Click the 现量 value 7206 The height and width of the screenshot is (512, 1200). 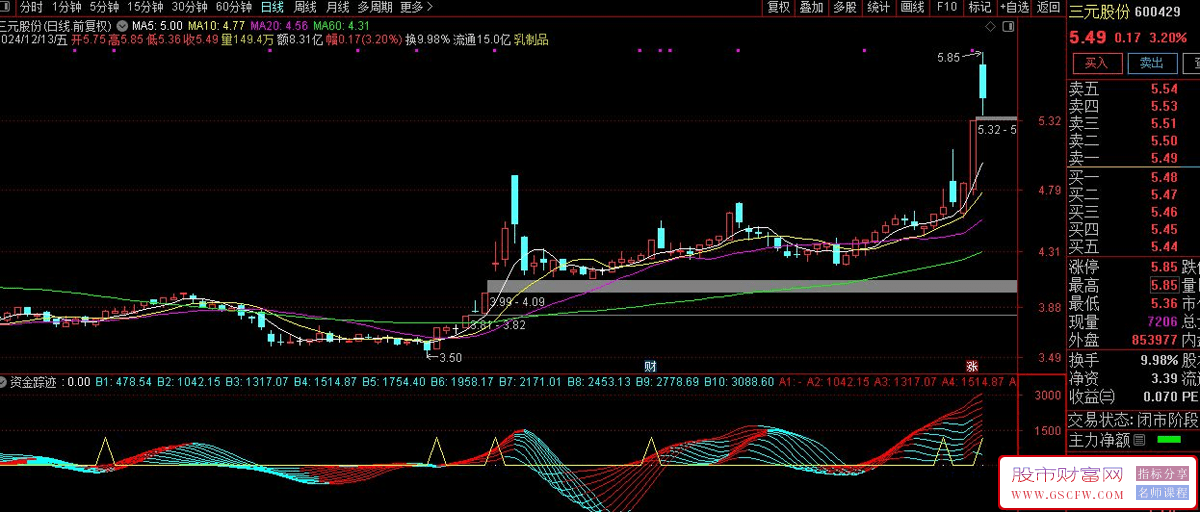click(1161, 322)
